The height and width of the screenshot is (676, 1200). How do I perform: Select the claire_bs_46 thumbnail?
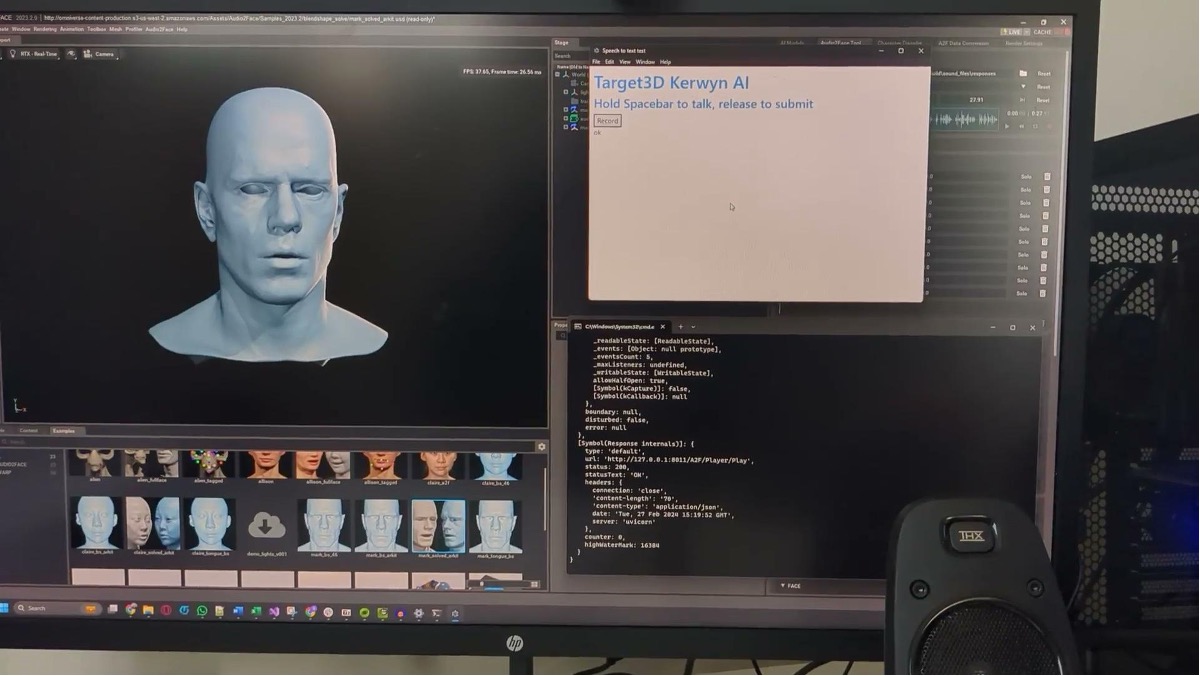(x=495, y=465)
